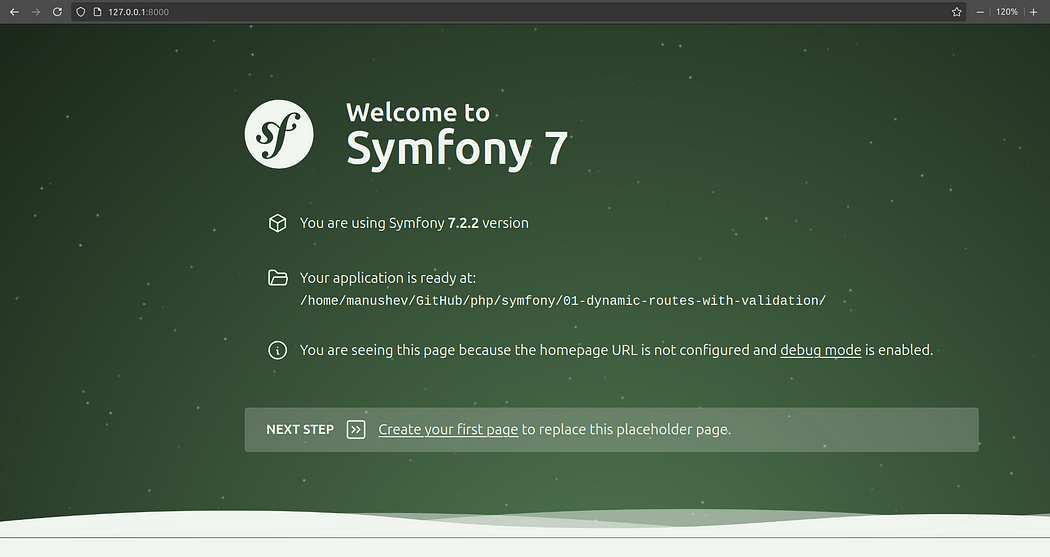Open the Create your first page link
This screenshot has width=1050, height=557.
(448, 430)
